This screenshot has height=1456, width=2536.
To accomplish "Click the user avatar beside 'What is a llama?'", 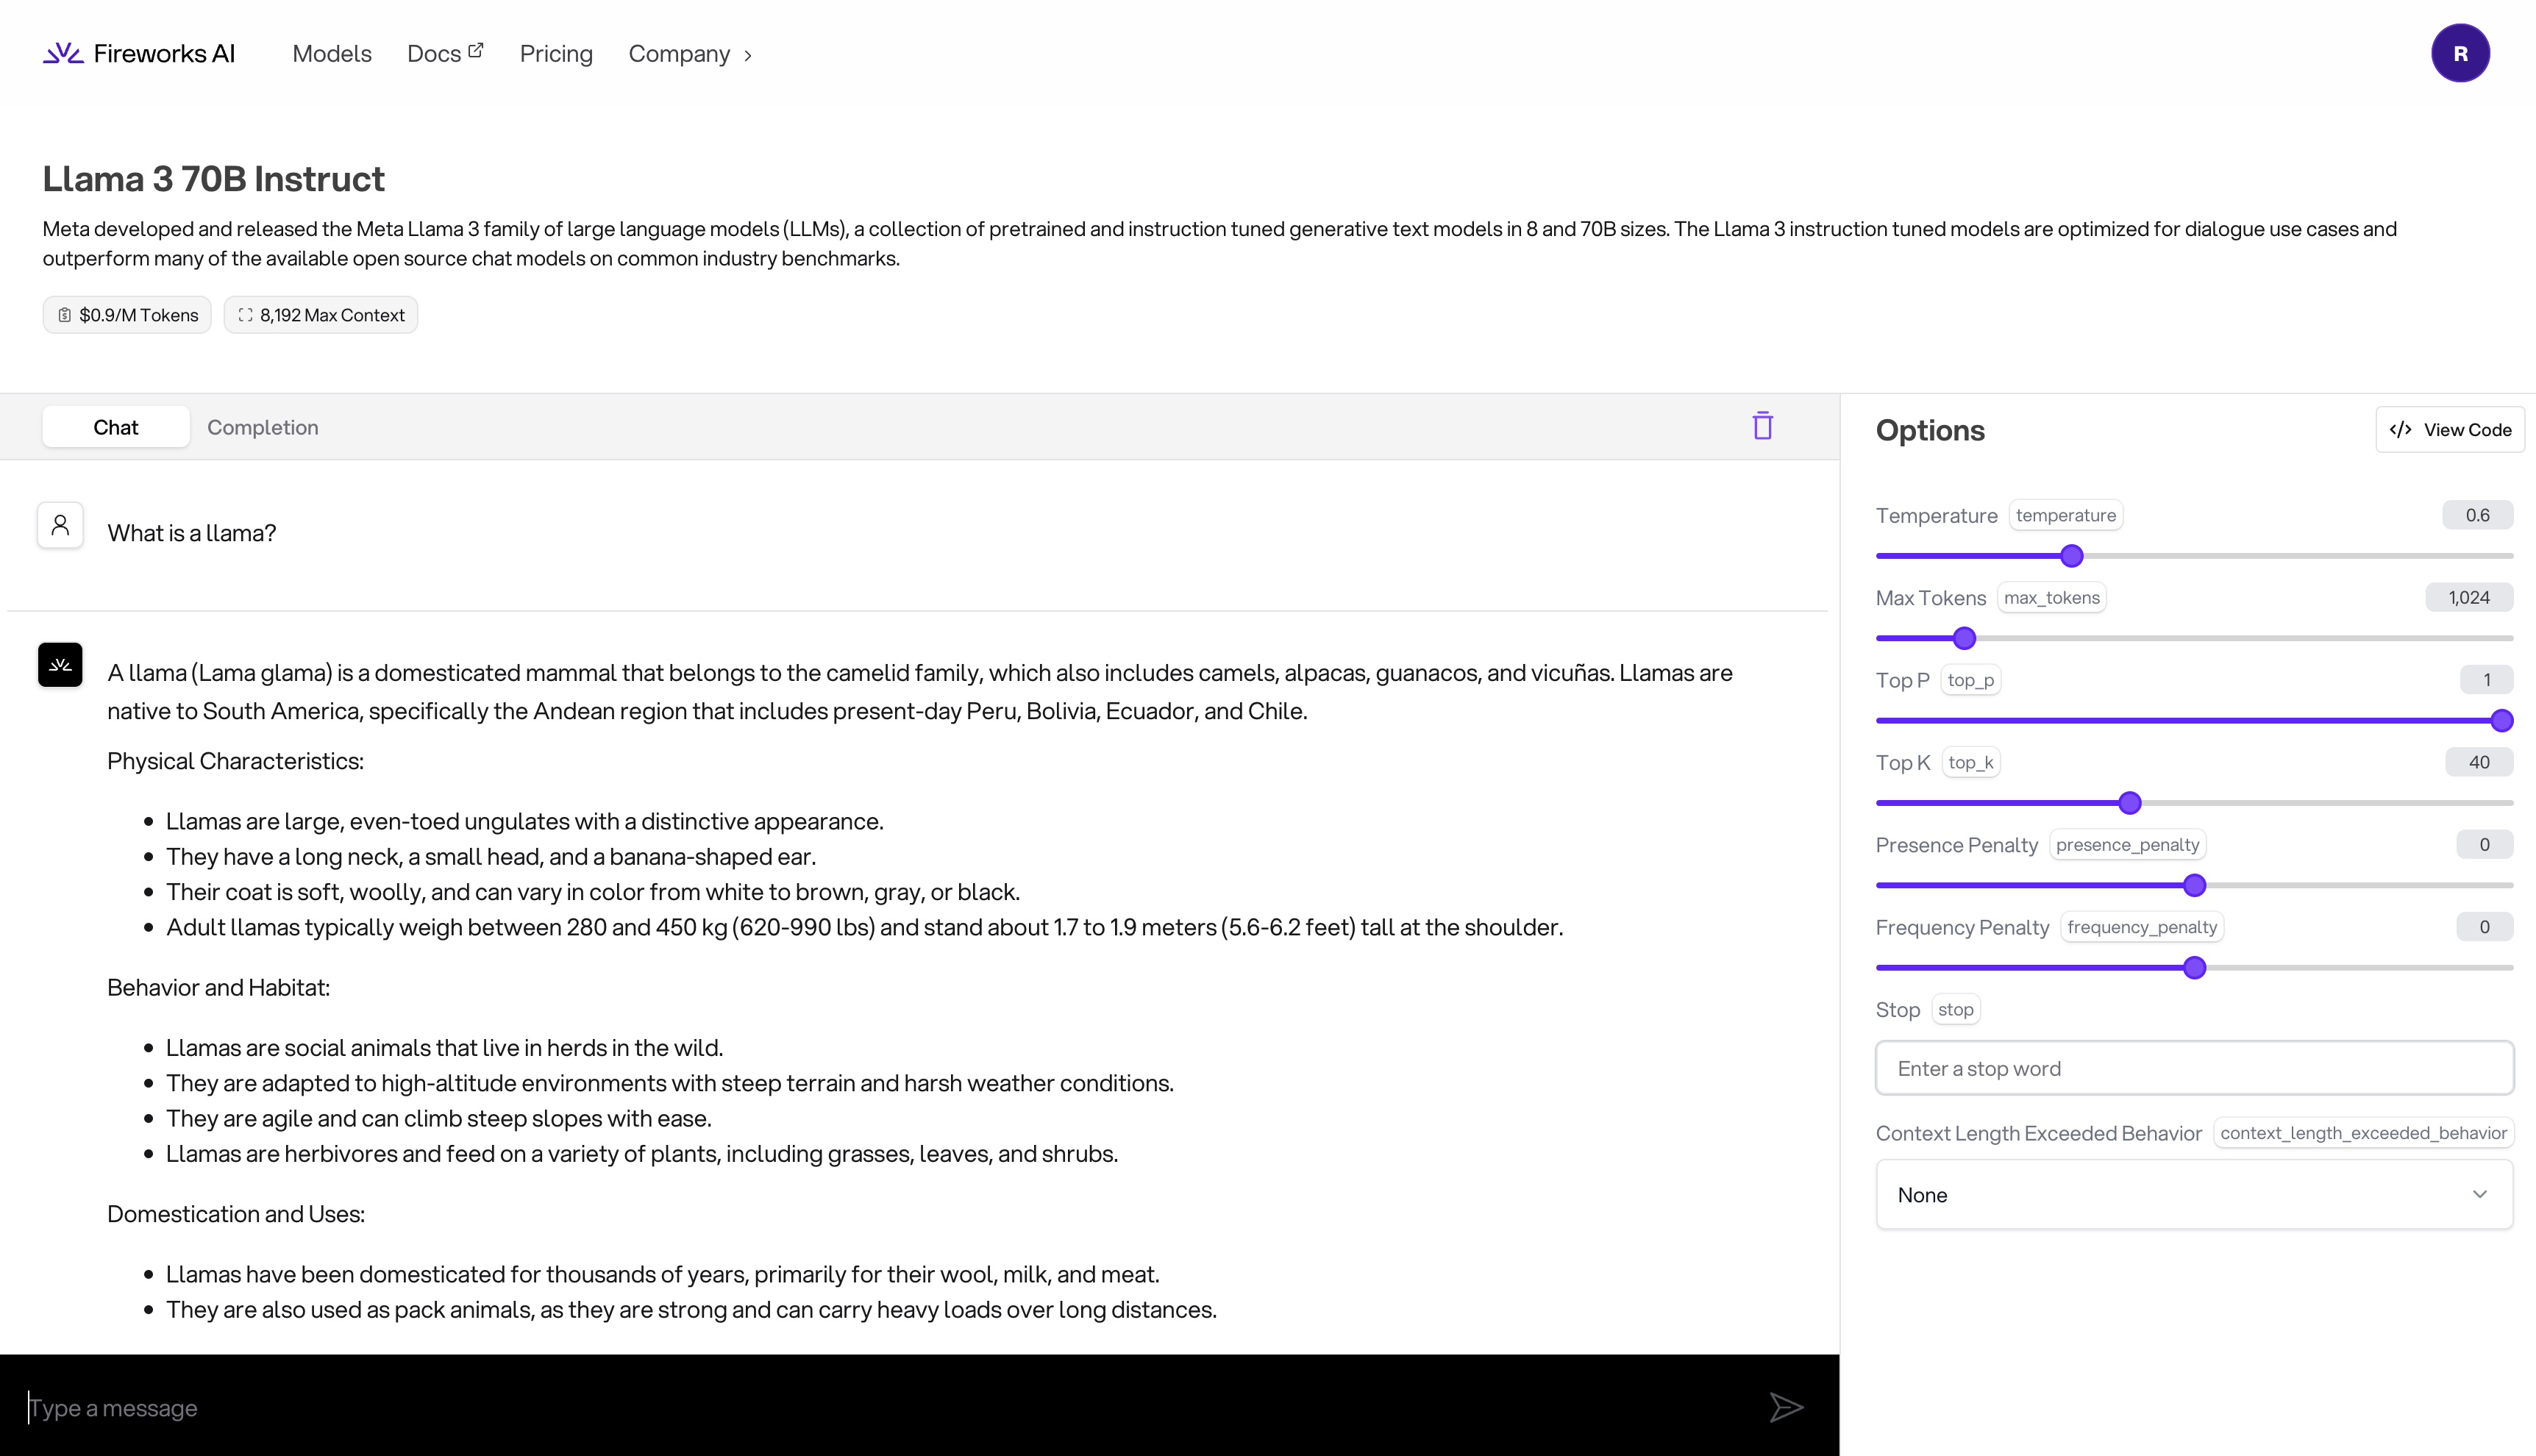I will coord(60,525).
